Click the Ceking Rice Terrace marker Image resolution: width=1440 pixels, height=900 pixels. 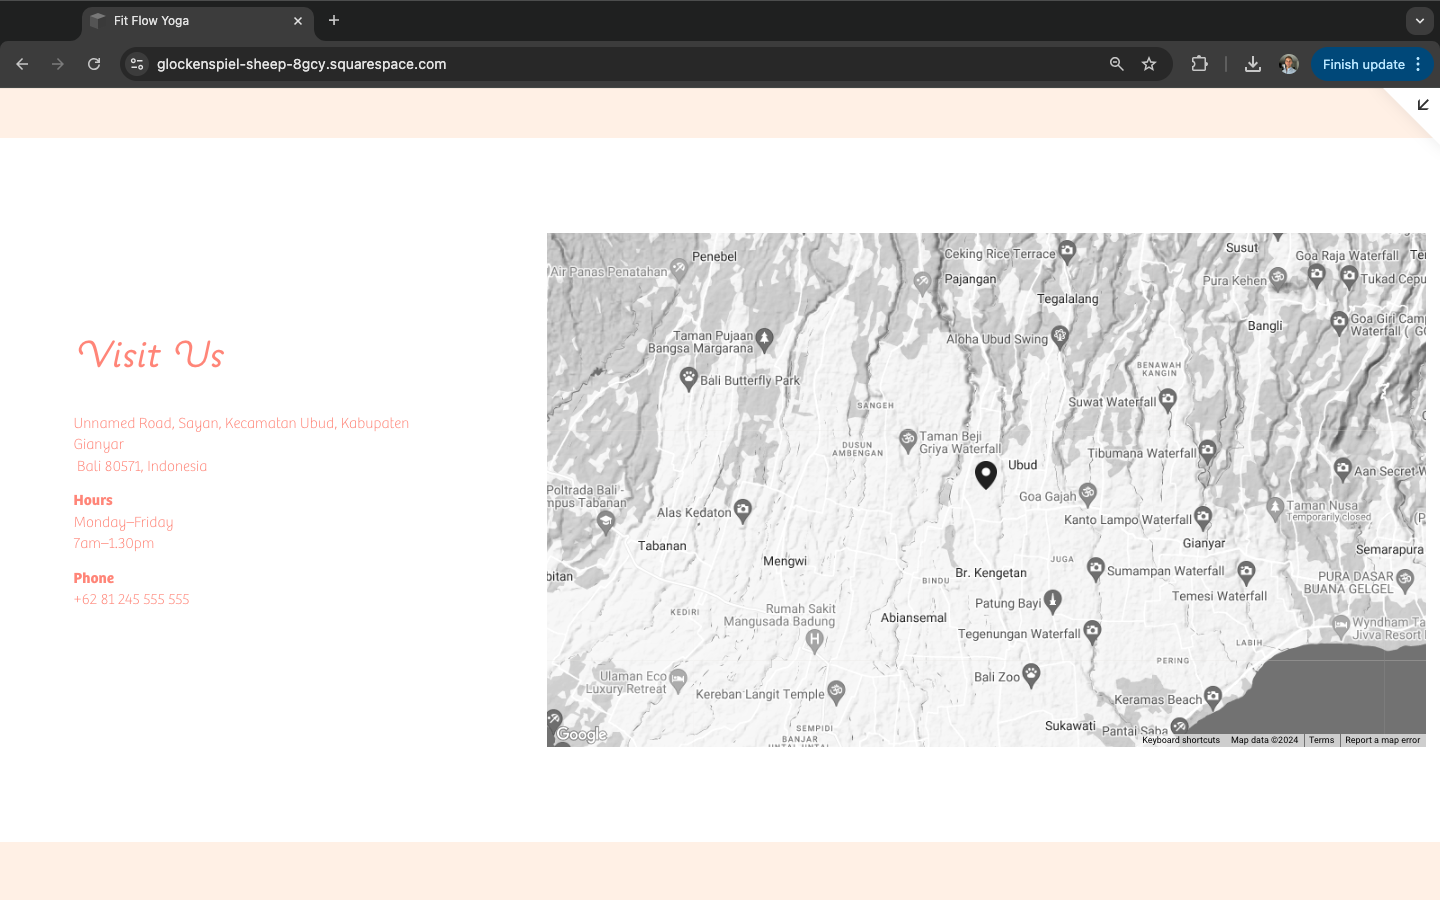point(1067,251)
